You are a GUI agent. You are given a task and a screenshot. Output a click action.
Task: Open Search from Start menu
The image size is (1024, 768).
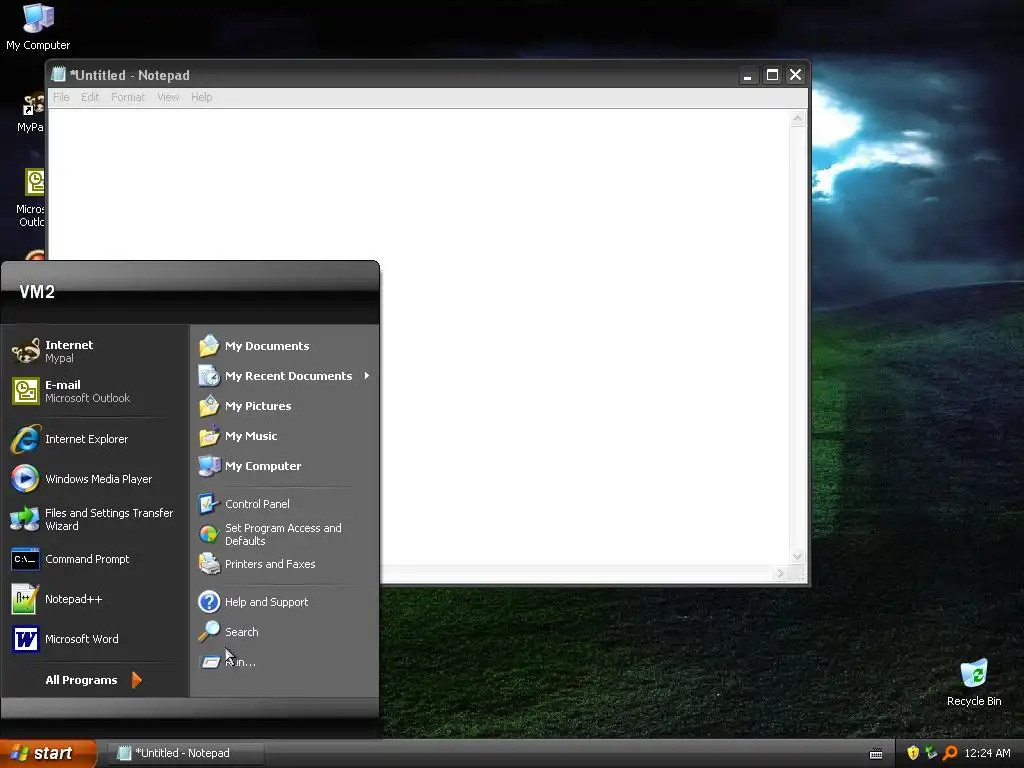point(284,632)
